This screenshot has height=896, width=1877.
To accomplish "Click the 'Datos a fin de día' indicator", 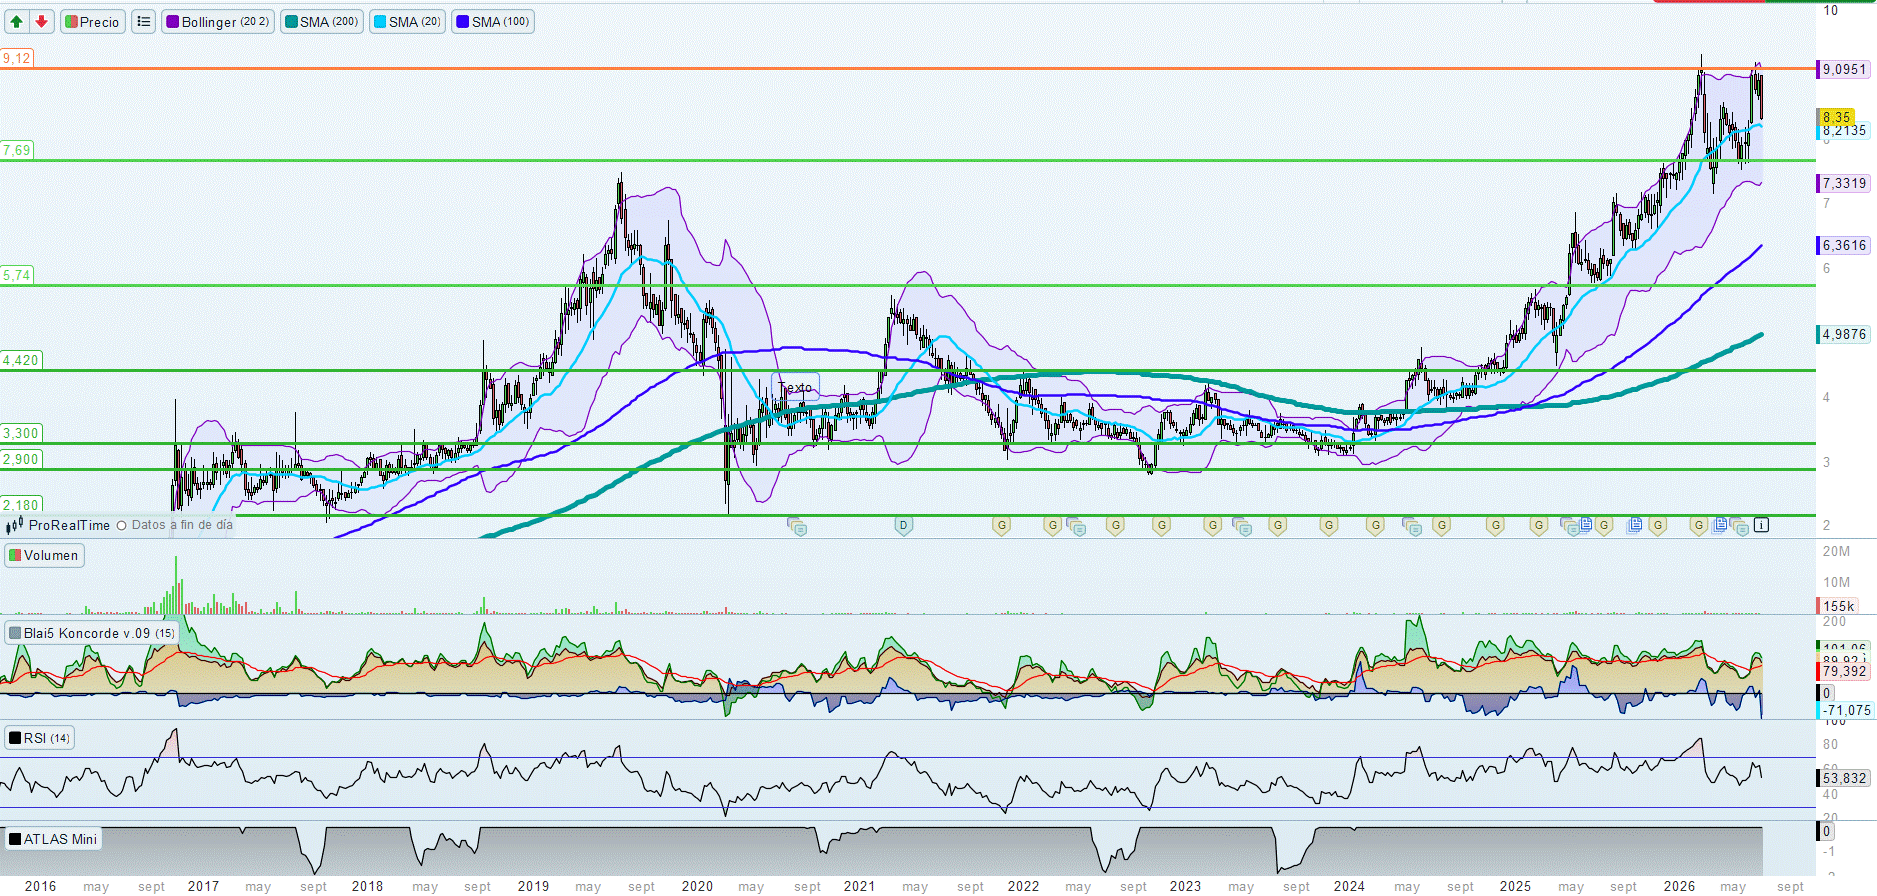I will click(x=175, y=525).
